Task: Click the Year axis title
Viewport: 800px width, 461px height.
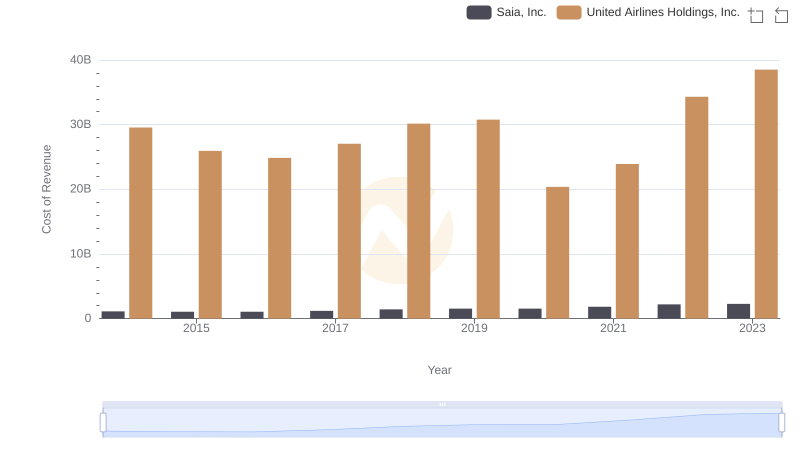Action: (440, 370)
